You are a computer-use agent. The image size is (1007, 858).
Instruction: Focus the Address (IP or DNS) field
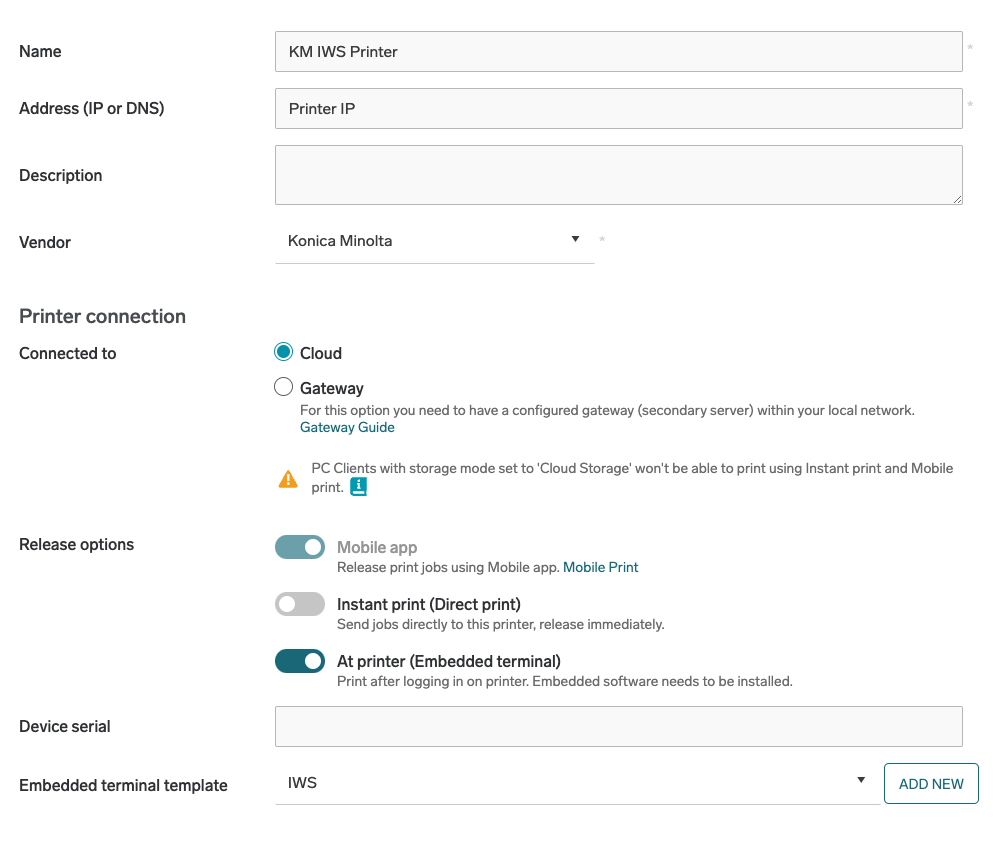(x=618, y=109)
